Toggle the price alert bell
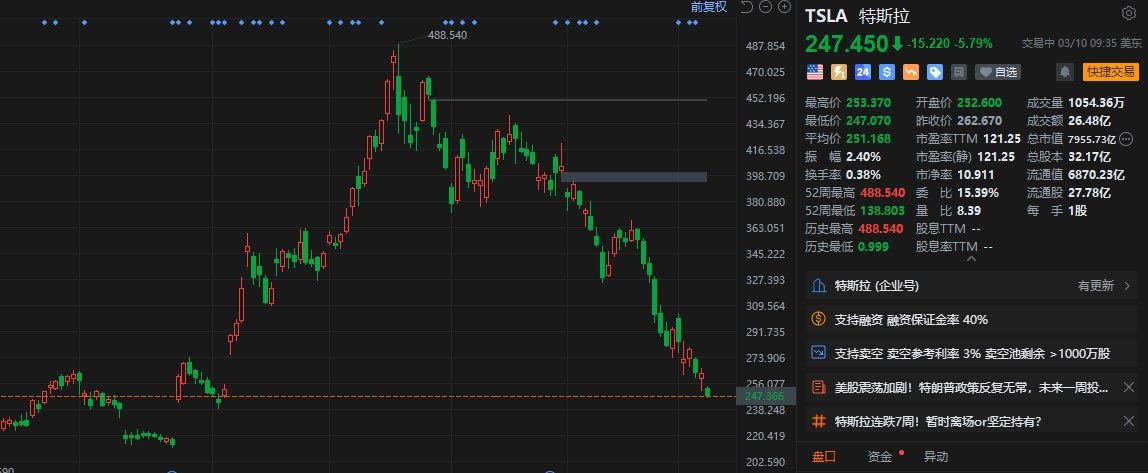Image resolution: width=1148 pixels, height=473 pixels. (x=1065, y=72)
